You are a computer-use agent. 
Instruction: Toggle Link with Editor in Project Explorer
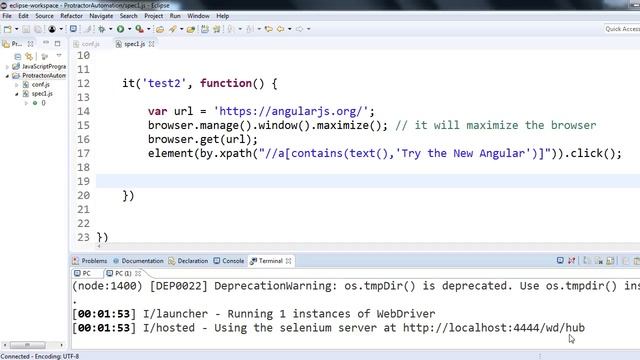[x=29, y=56]
